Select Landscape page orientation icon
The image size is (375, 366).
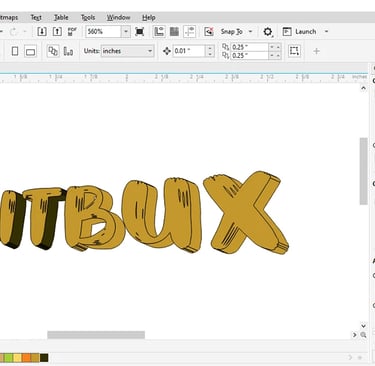pos(30,52)
